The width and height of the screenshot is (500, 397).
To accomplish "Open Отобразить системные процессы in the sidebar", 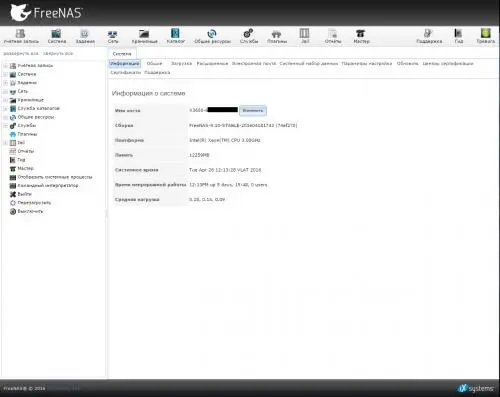I will (x=51, y=177).
